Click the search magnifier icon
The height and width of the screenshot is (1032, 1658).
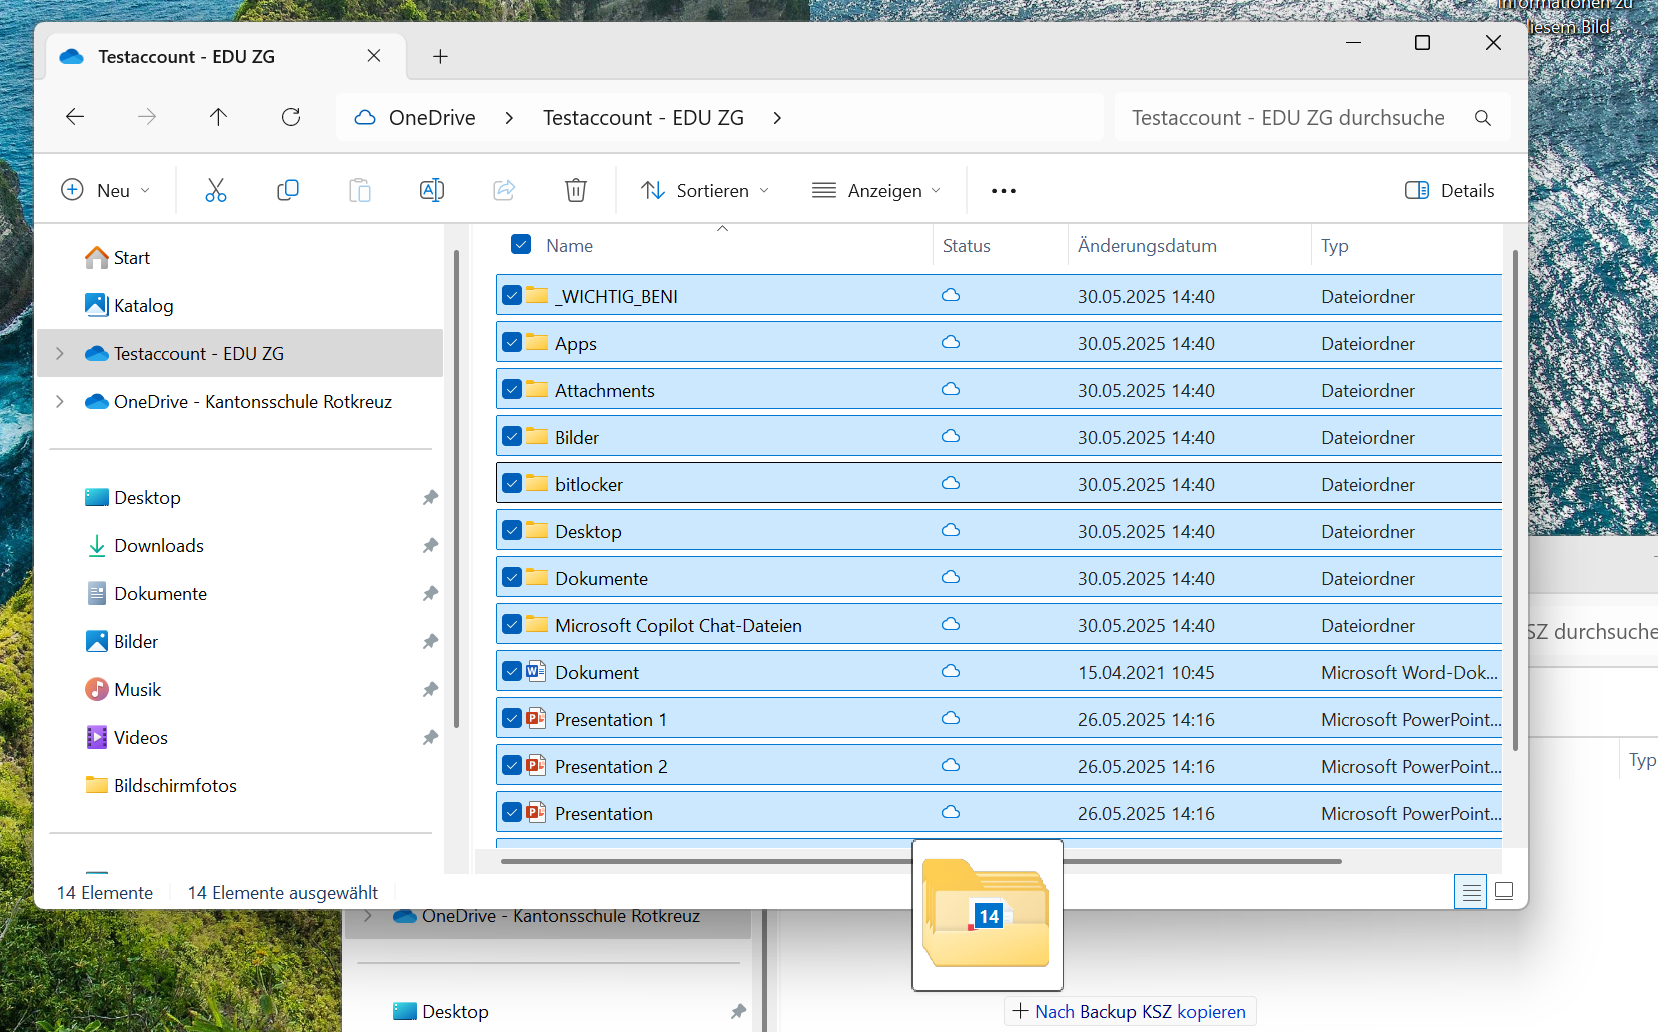click(x=1483, y=118)
